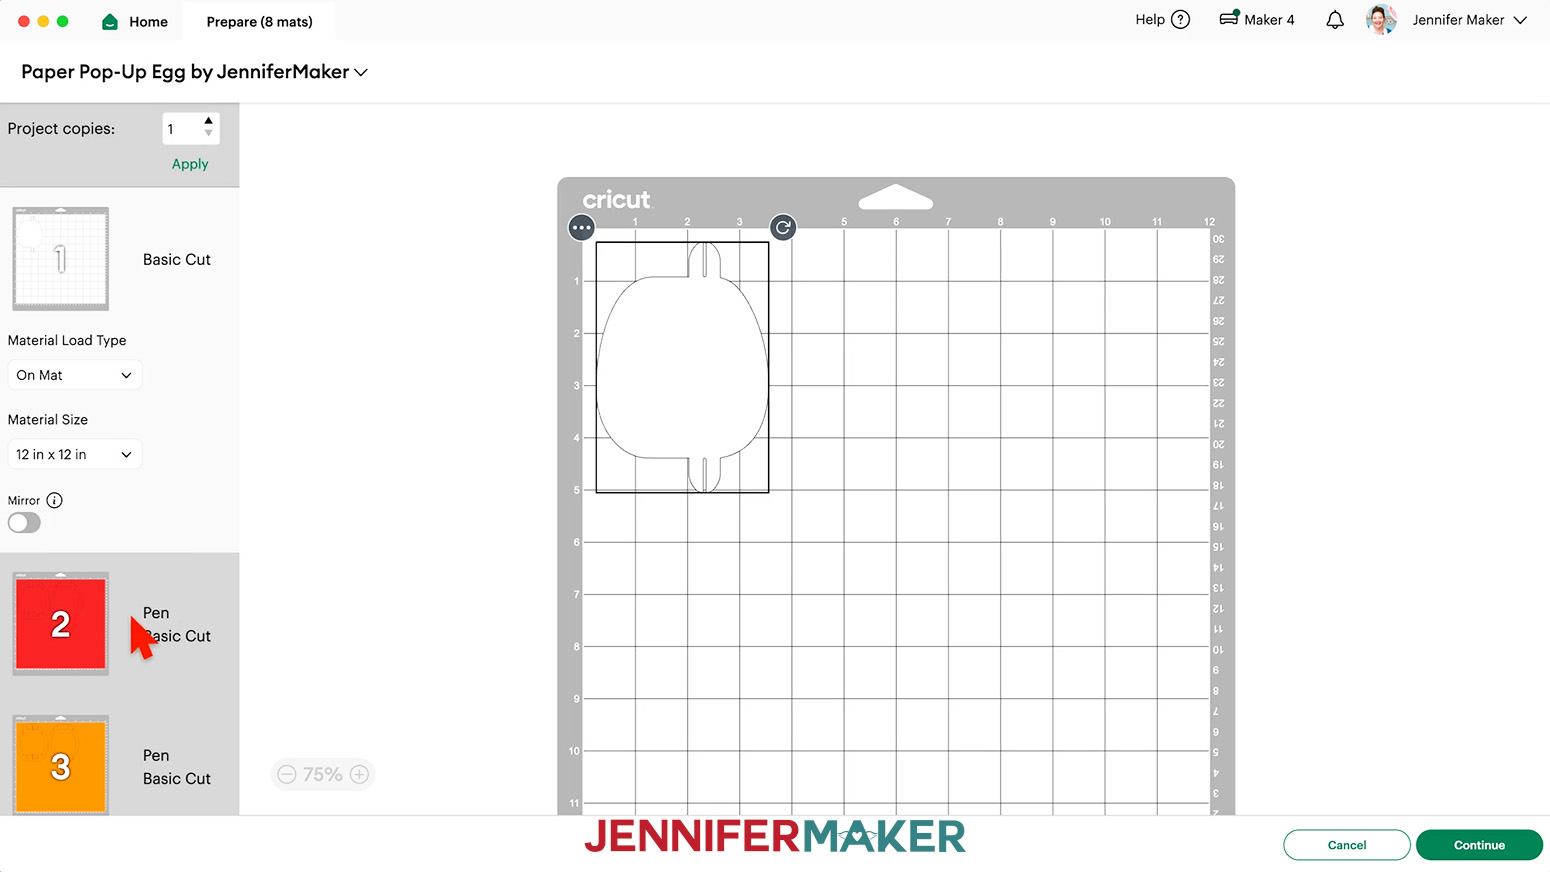The image size is (1550, 872).
Task: Click the Pen Basic Cut label of mat 3
Action: (177, 767)
